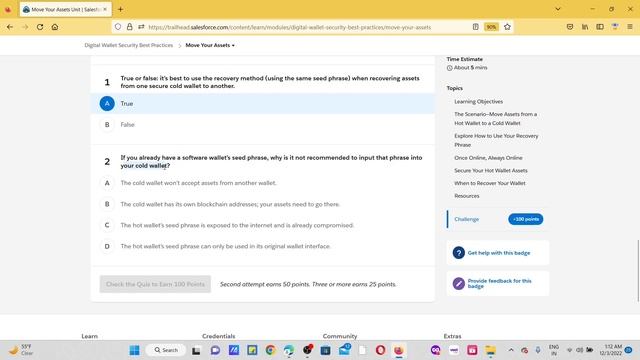Jump to Once Online, Always Online
The image size is (640, 360).
tap(488, 158)
